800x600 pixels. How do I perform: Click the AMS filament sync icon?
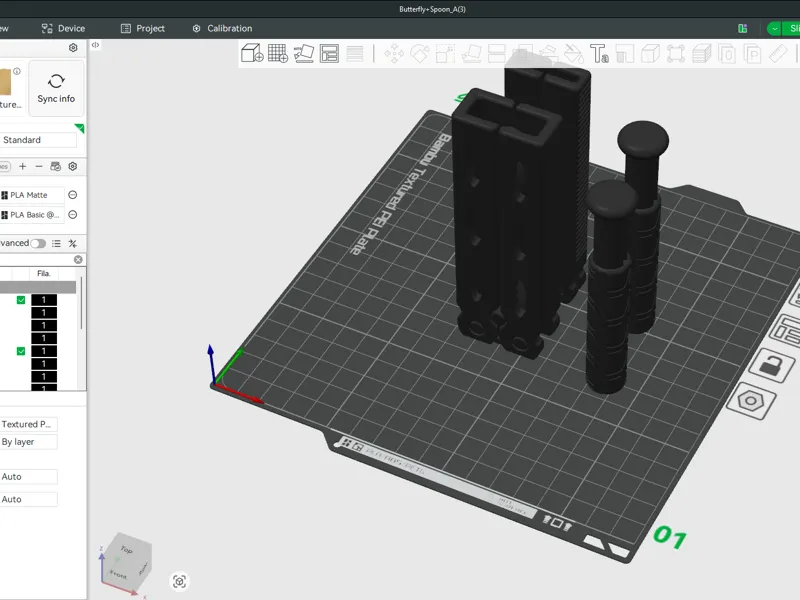coord(56,166)
